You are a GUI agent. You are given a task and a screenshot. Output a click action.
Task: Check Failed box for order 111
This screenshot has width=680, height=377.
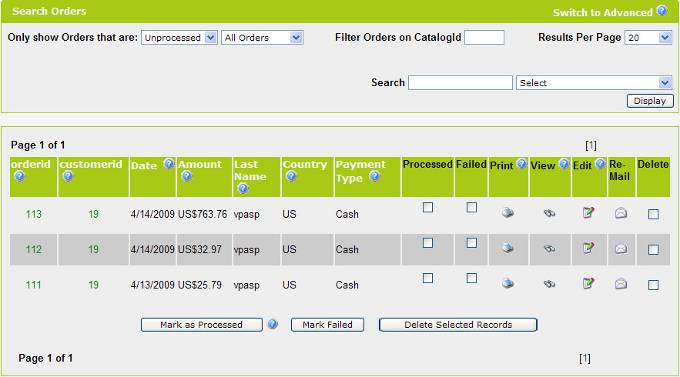point(472,278)
